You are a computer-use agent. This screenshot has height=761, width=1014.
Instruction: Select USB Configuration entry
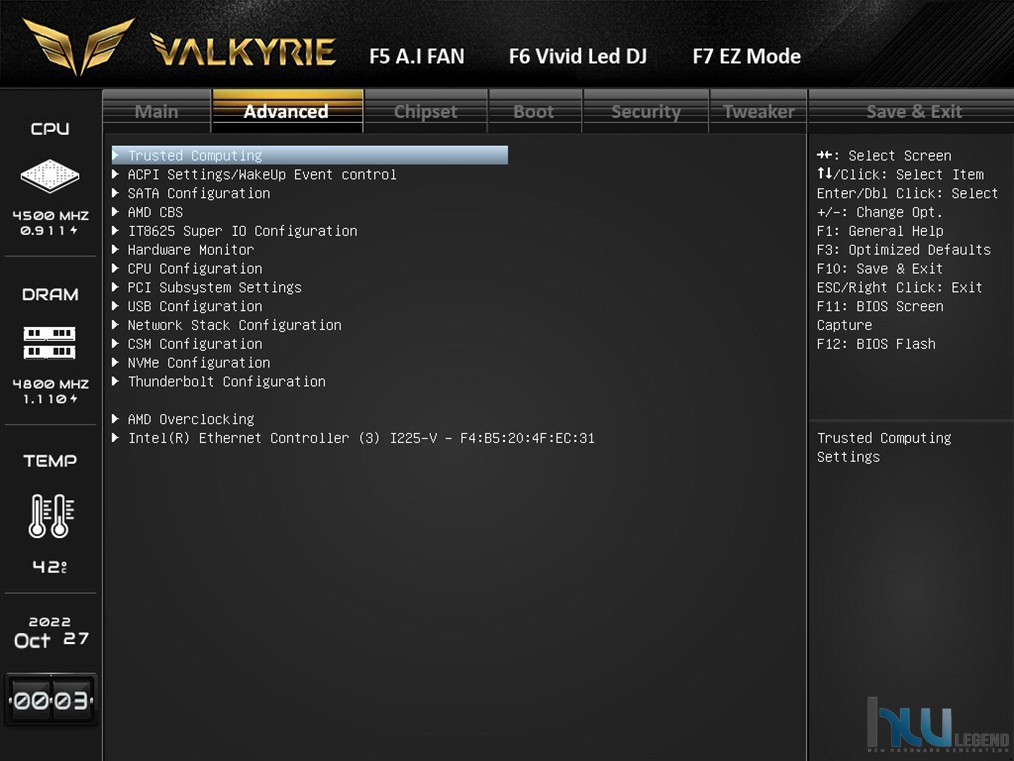[x=195, y=306]
